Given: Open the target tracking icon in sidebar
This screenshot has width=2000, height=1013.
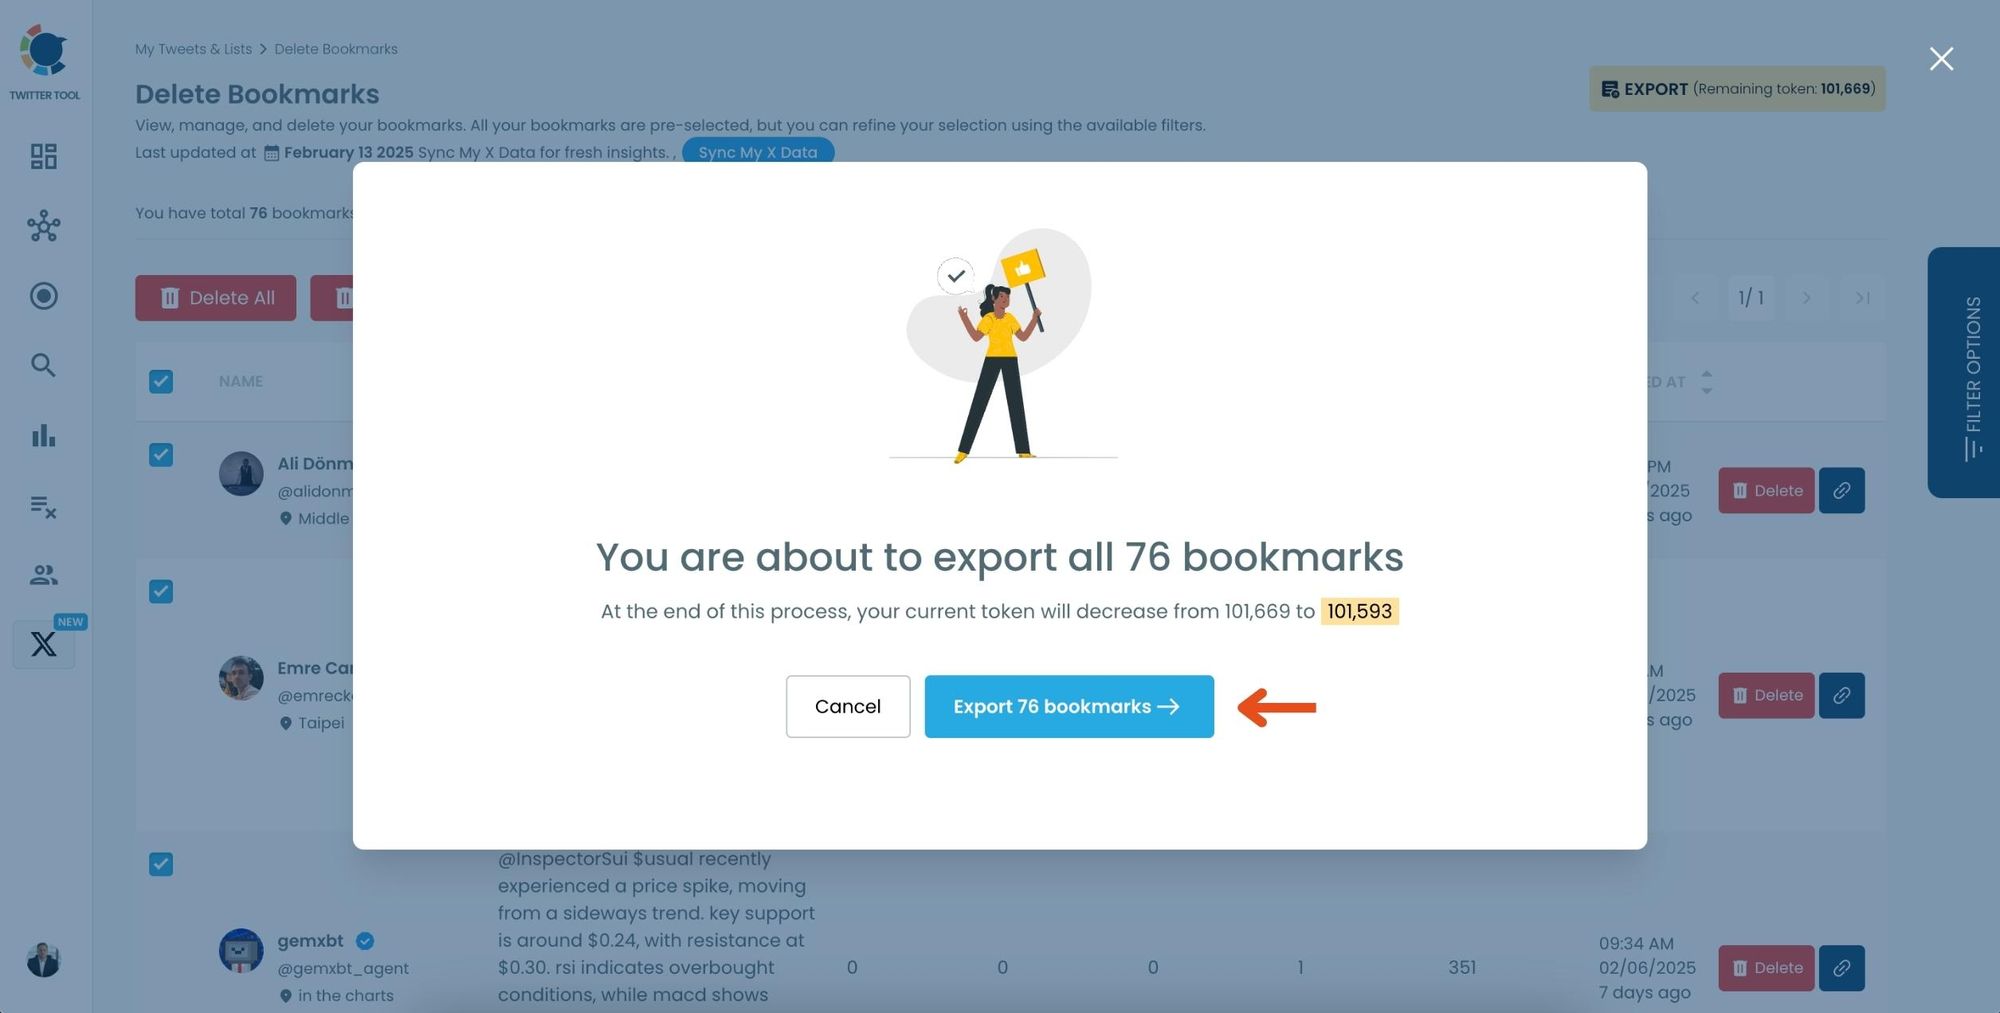Looking at the screenshot, I should point(43,296).
